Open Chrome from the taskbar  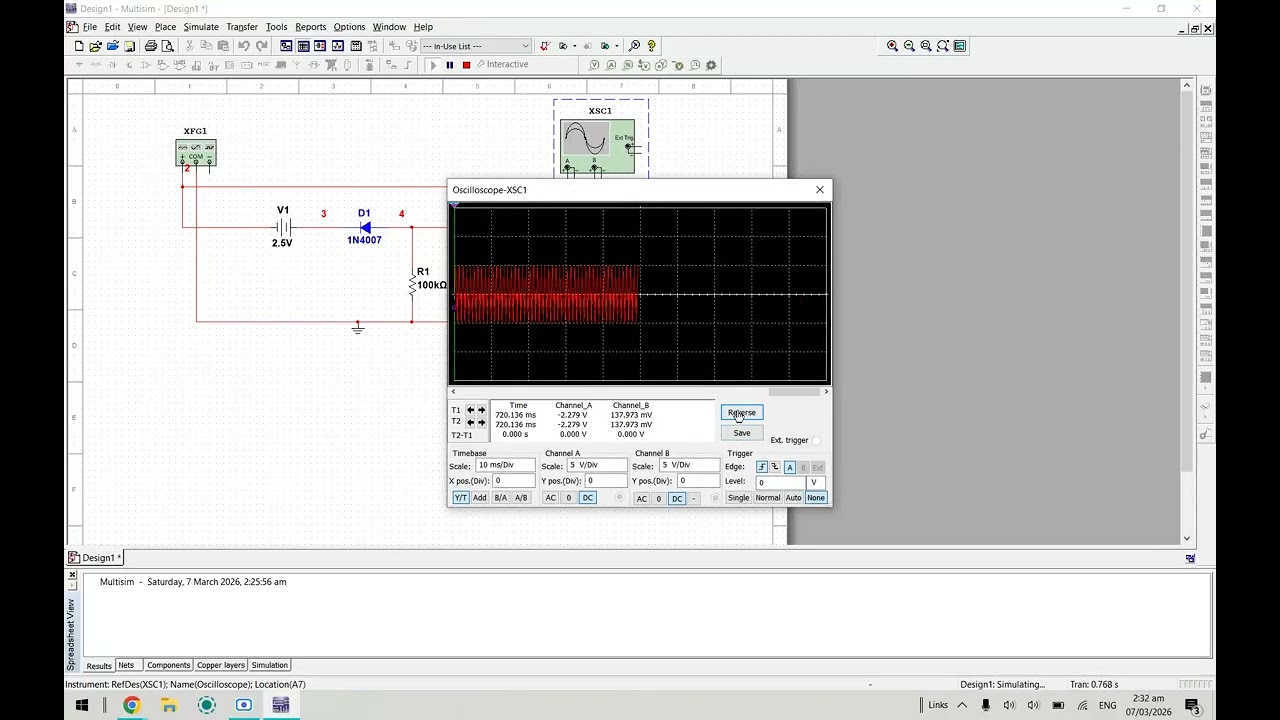(131, 705)
